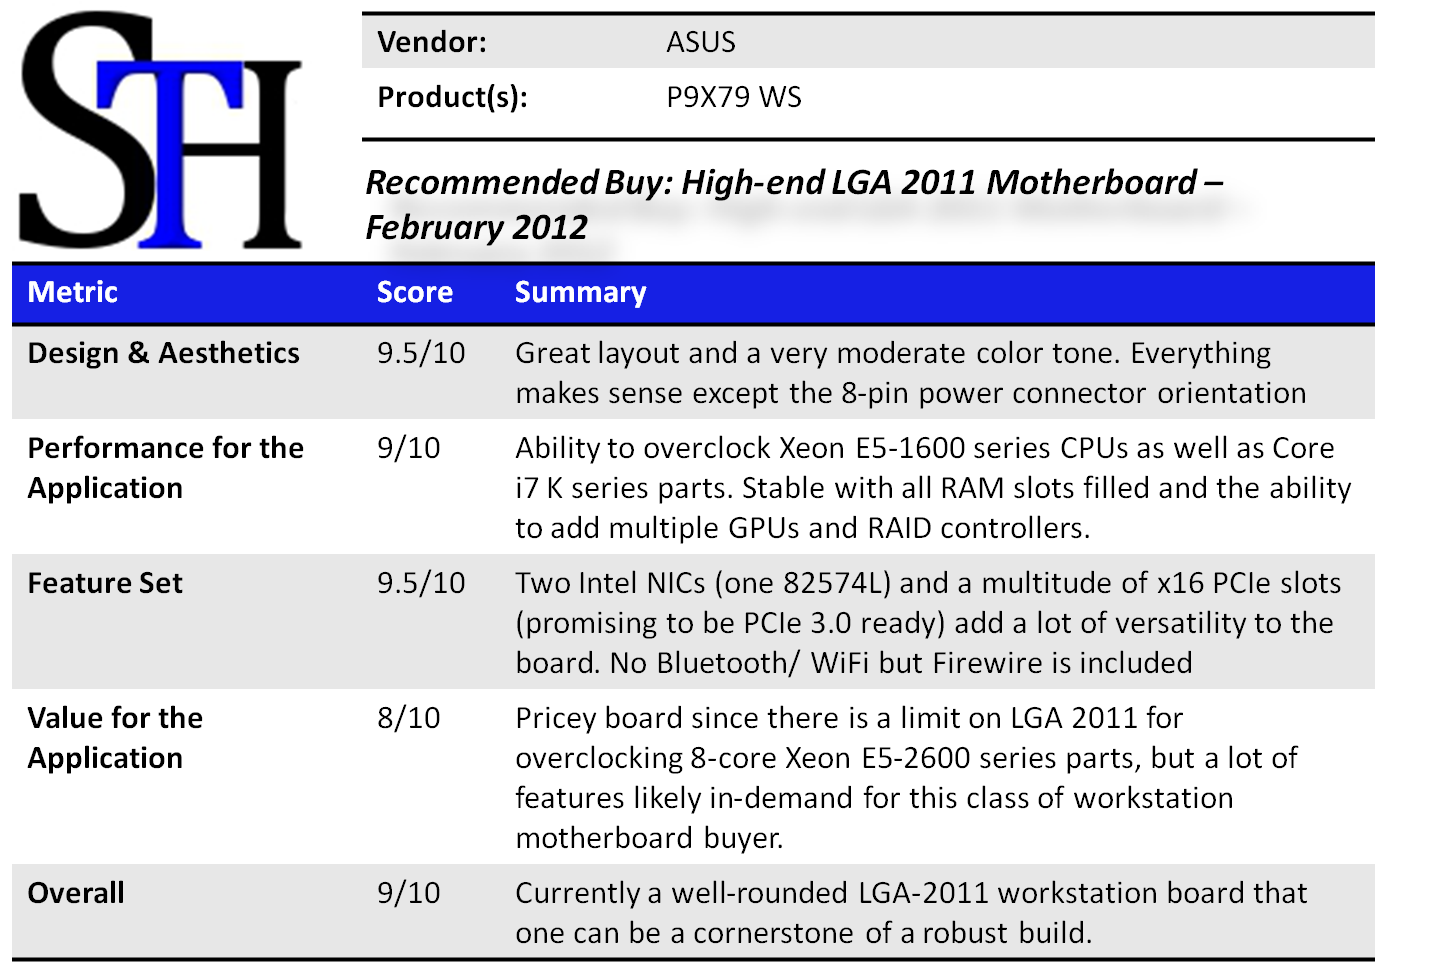The width and height of the screenshot is (1435, 971).
Task: Click the 8/10 value score
Action: (409, 718)
